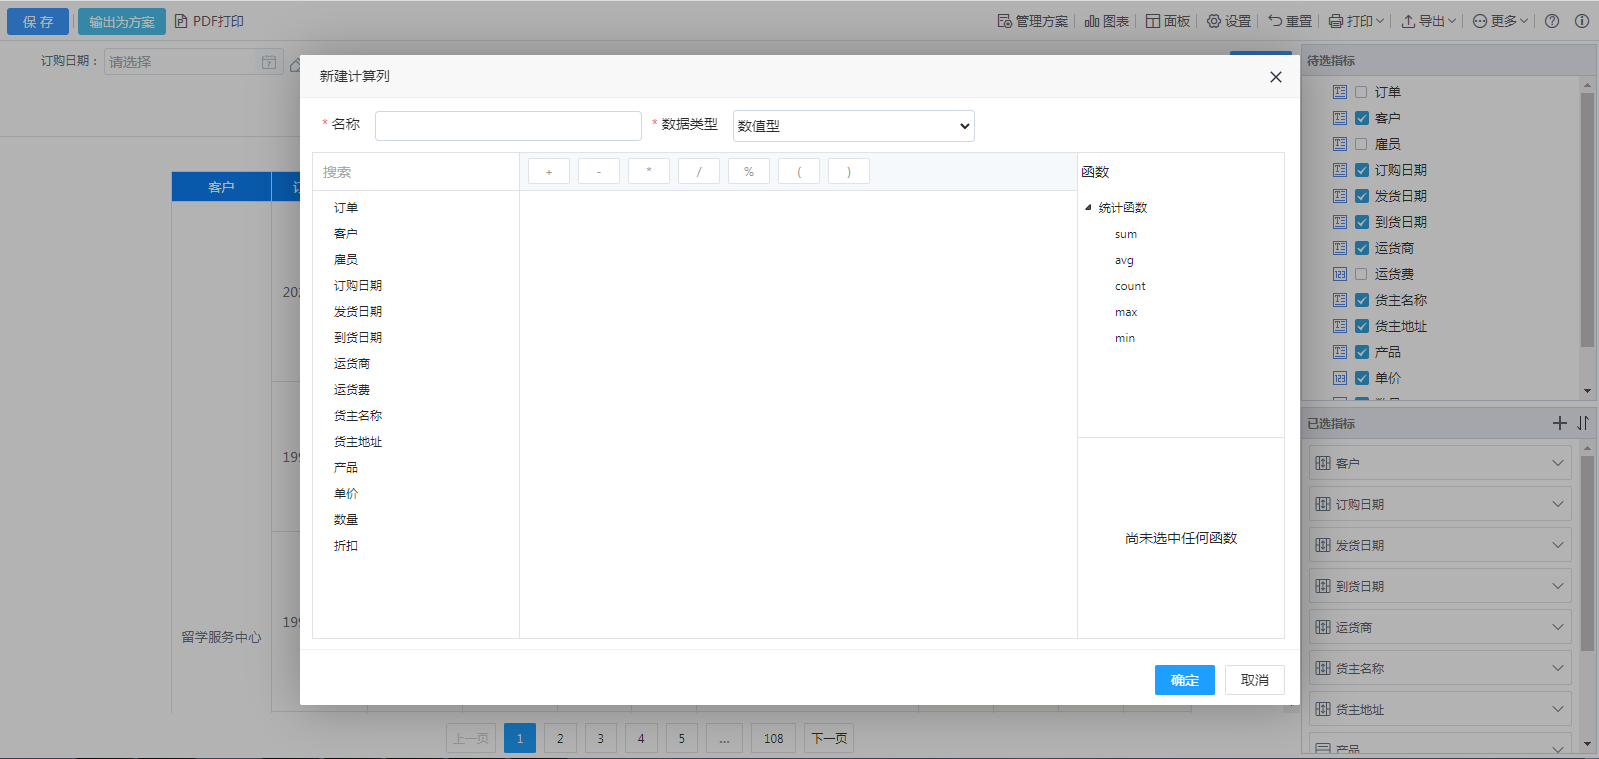Click the 取消 button

tap(1254, 680)
